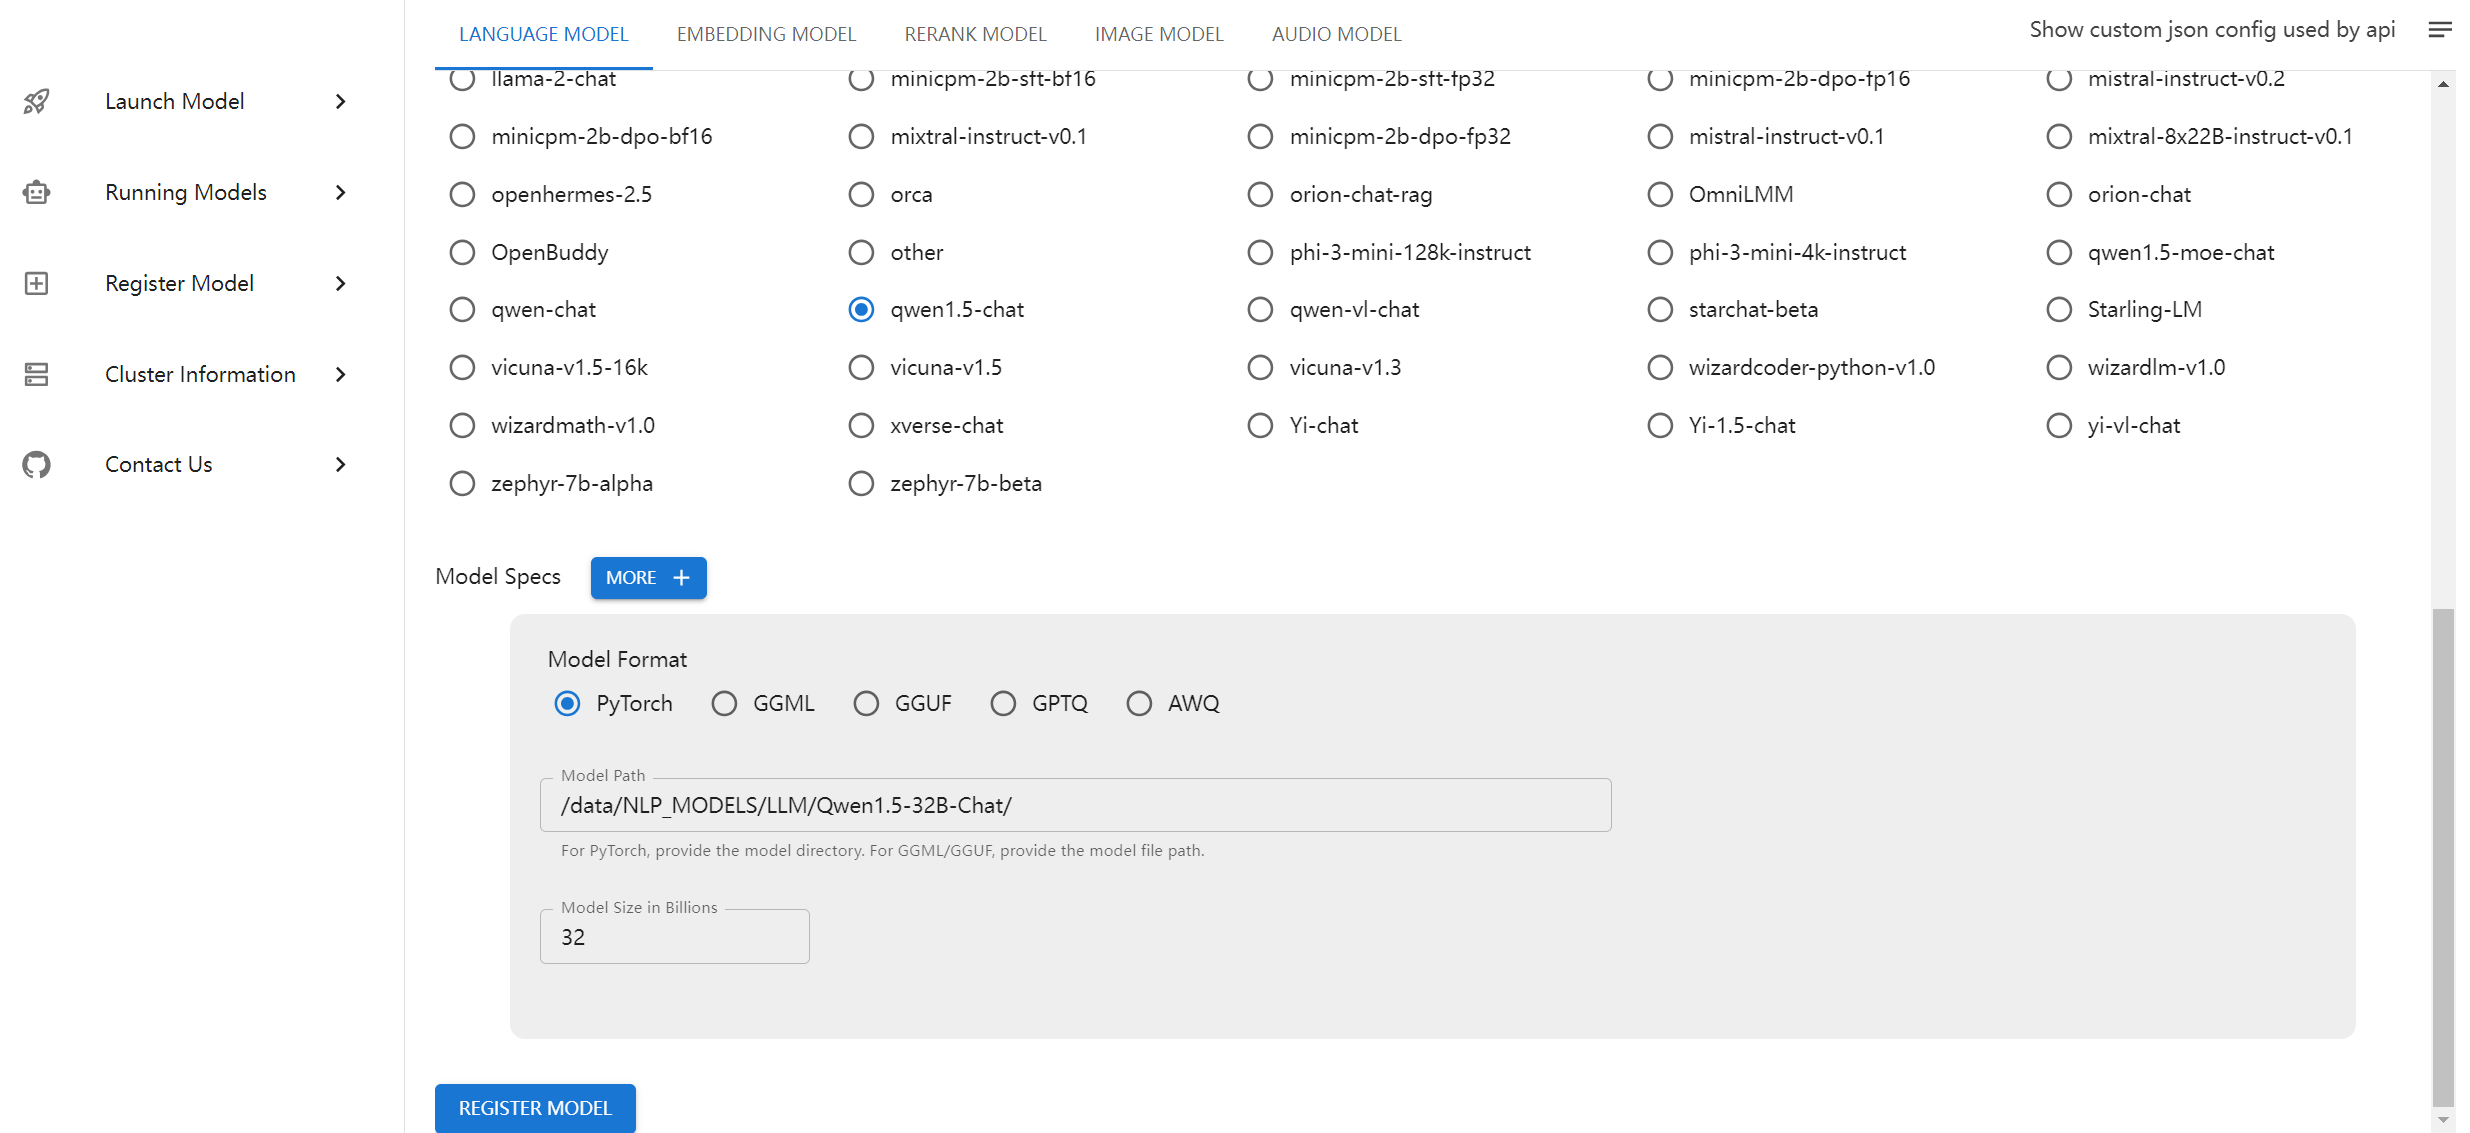This screenshot has width=2470, height=1133.
Task: Expand the Cluster Information chevron
Action: (x=341, y=374)
